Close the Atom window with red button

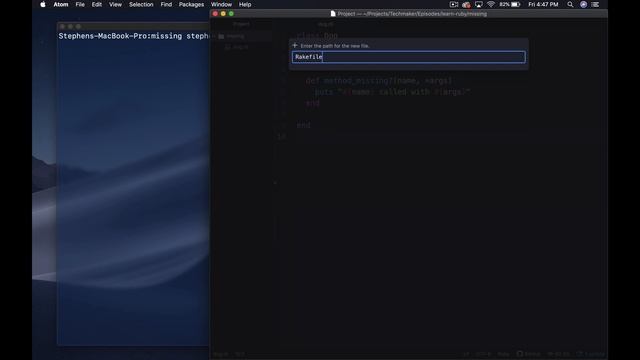tap(215, 13)
